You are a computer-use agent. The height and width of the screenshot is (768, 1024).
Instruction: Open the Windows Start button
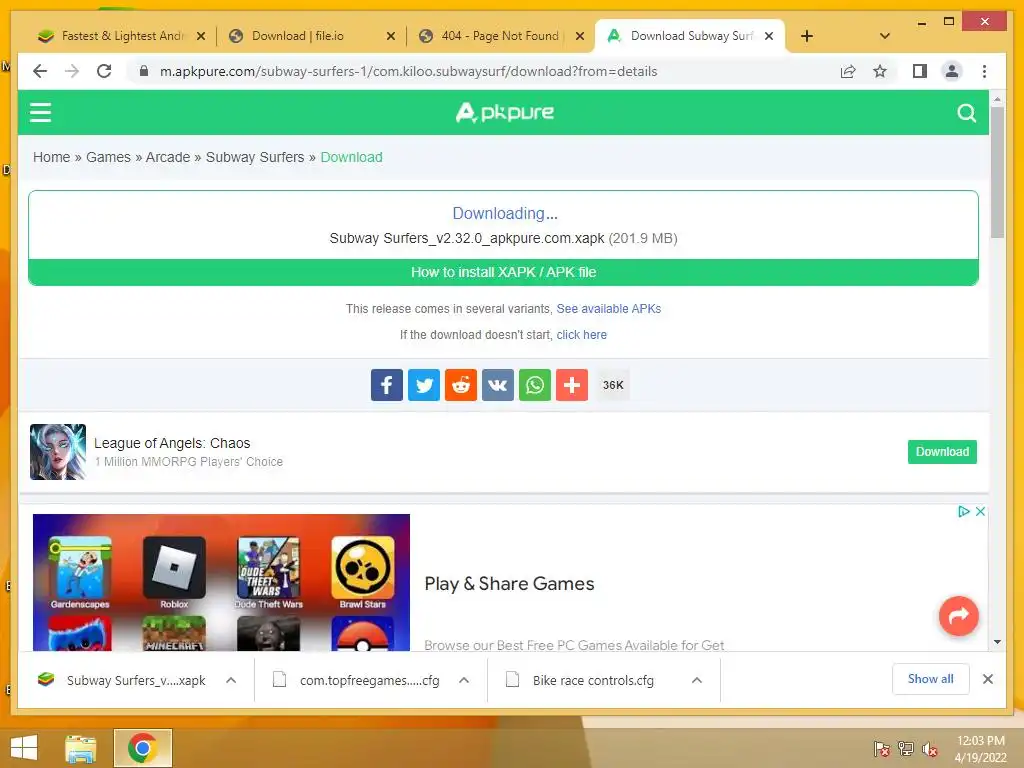[24, 748]
